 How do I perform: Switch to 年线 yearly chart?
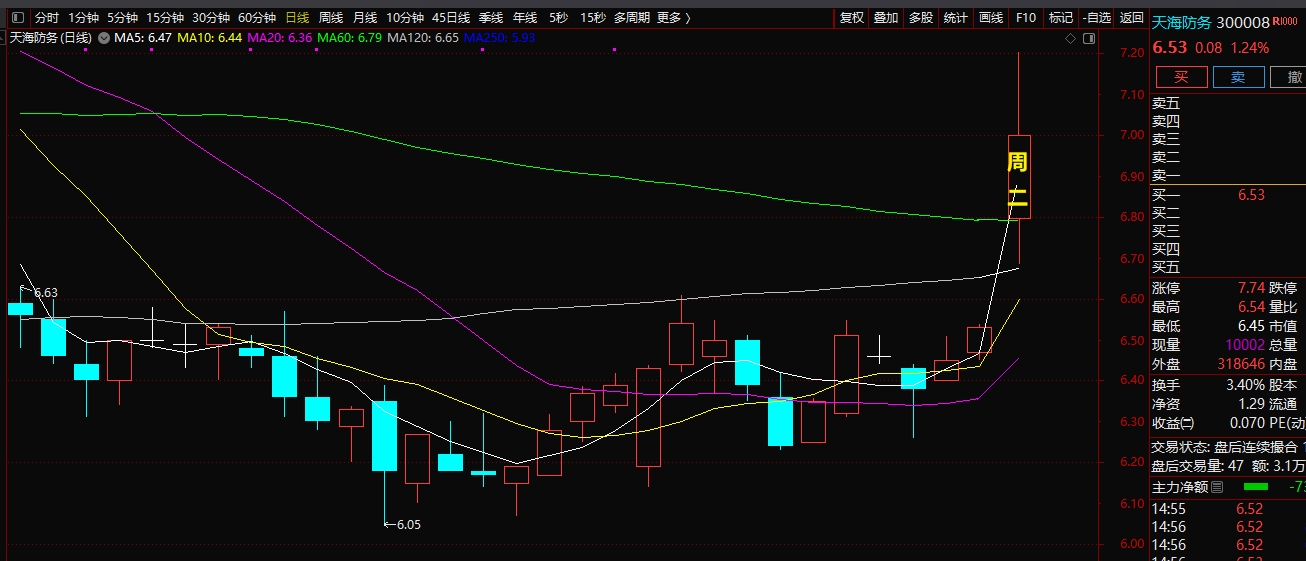[525, 18]
